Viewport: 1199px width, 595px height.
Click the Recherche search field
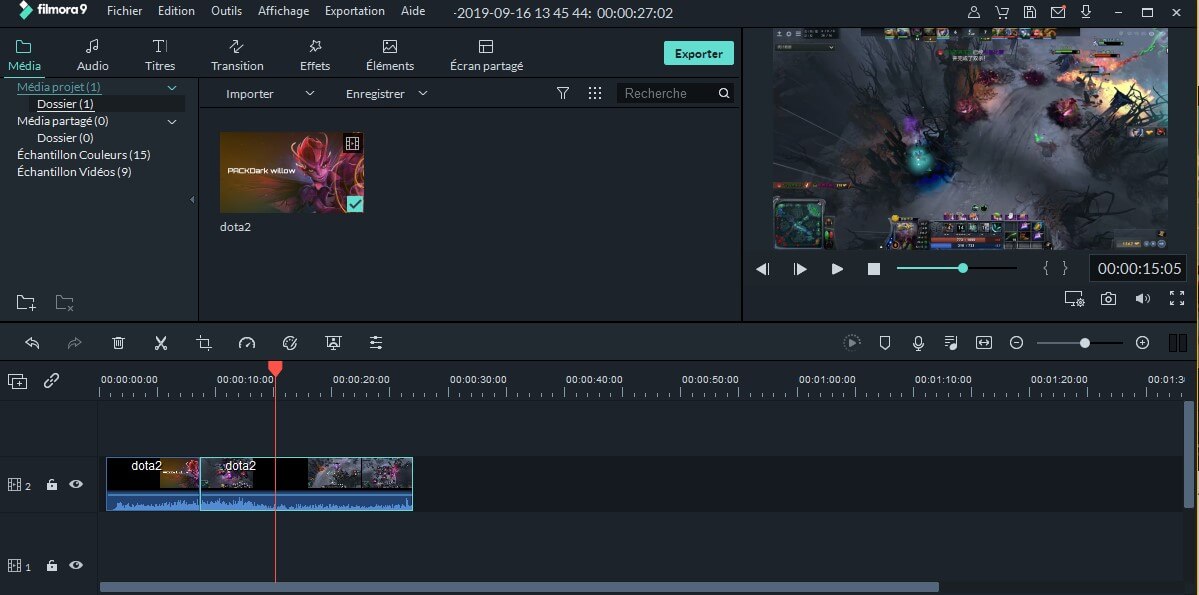click(x=675, y=93)
